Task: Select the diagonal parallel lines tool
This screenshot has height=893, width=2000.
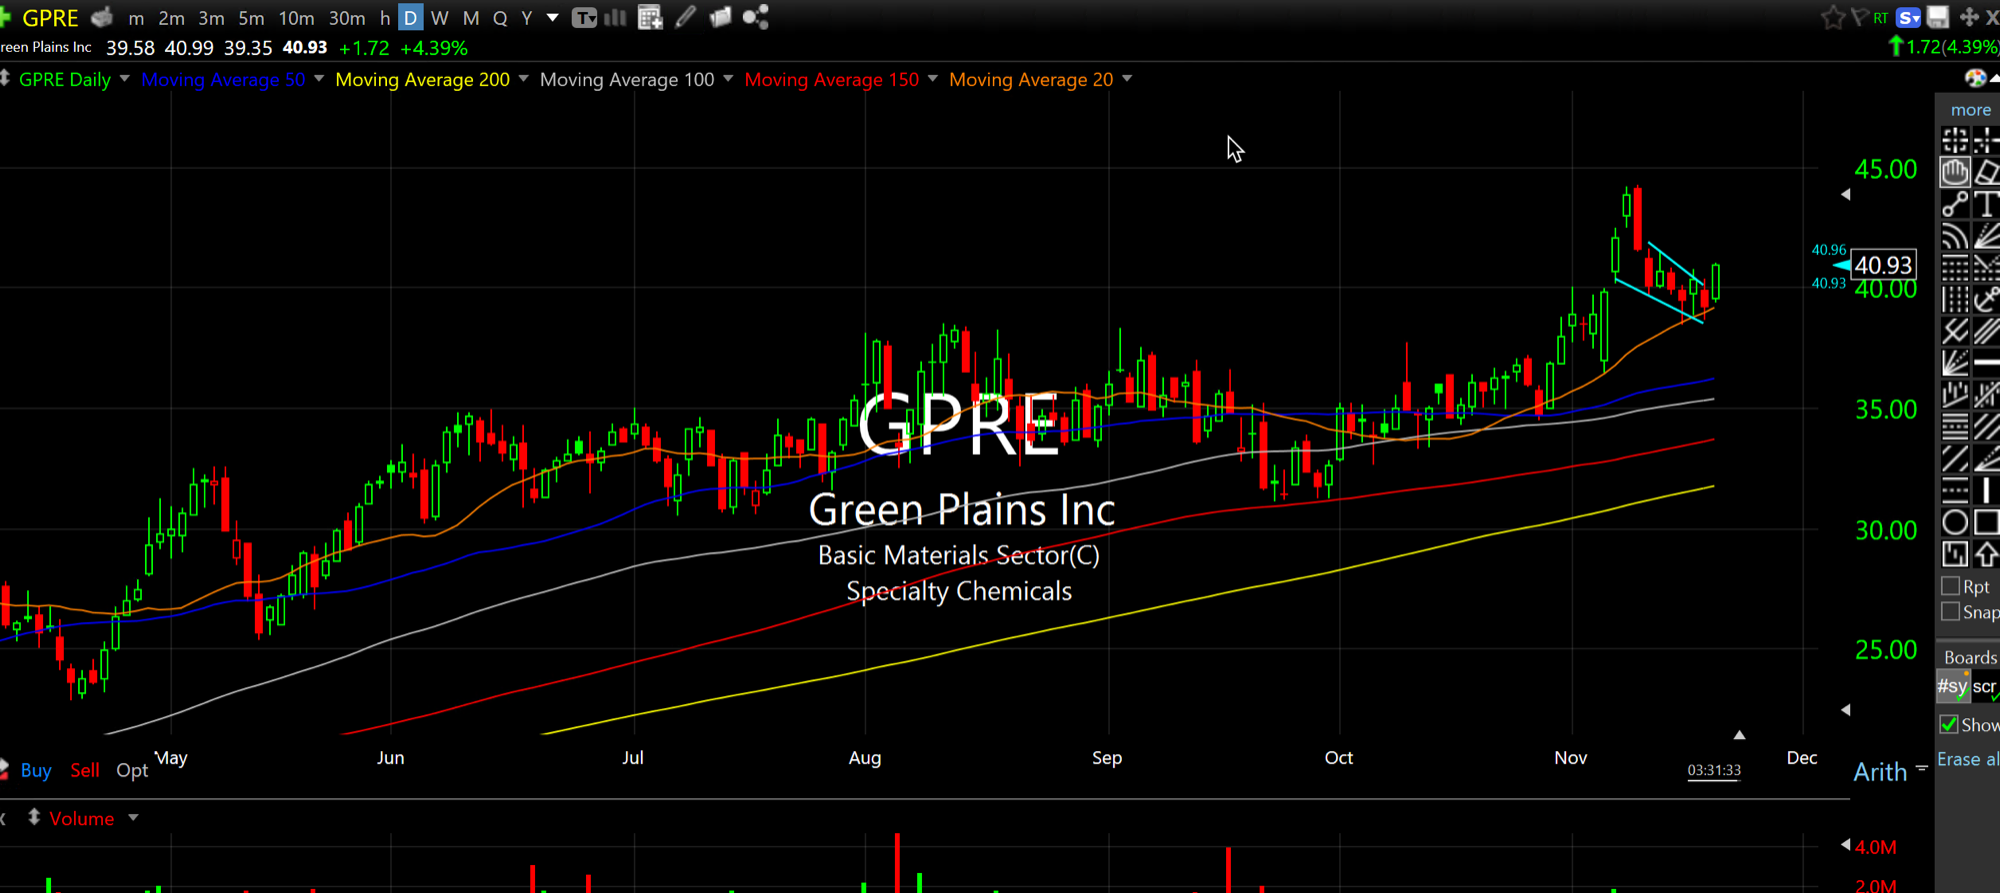Action: point(1954,458)
